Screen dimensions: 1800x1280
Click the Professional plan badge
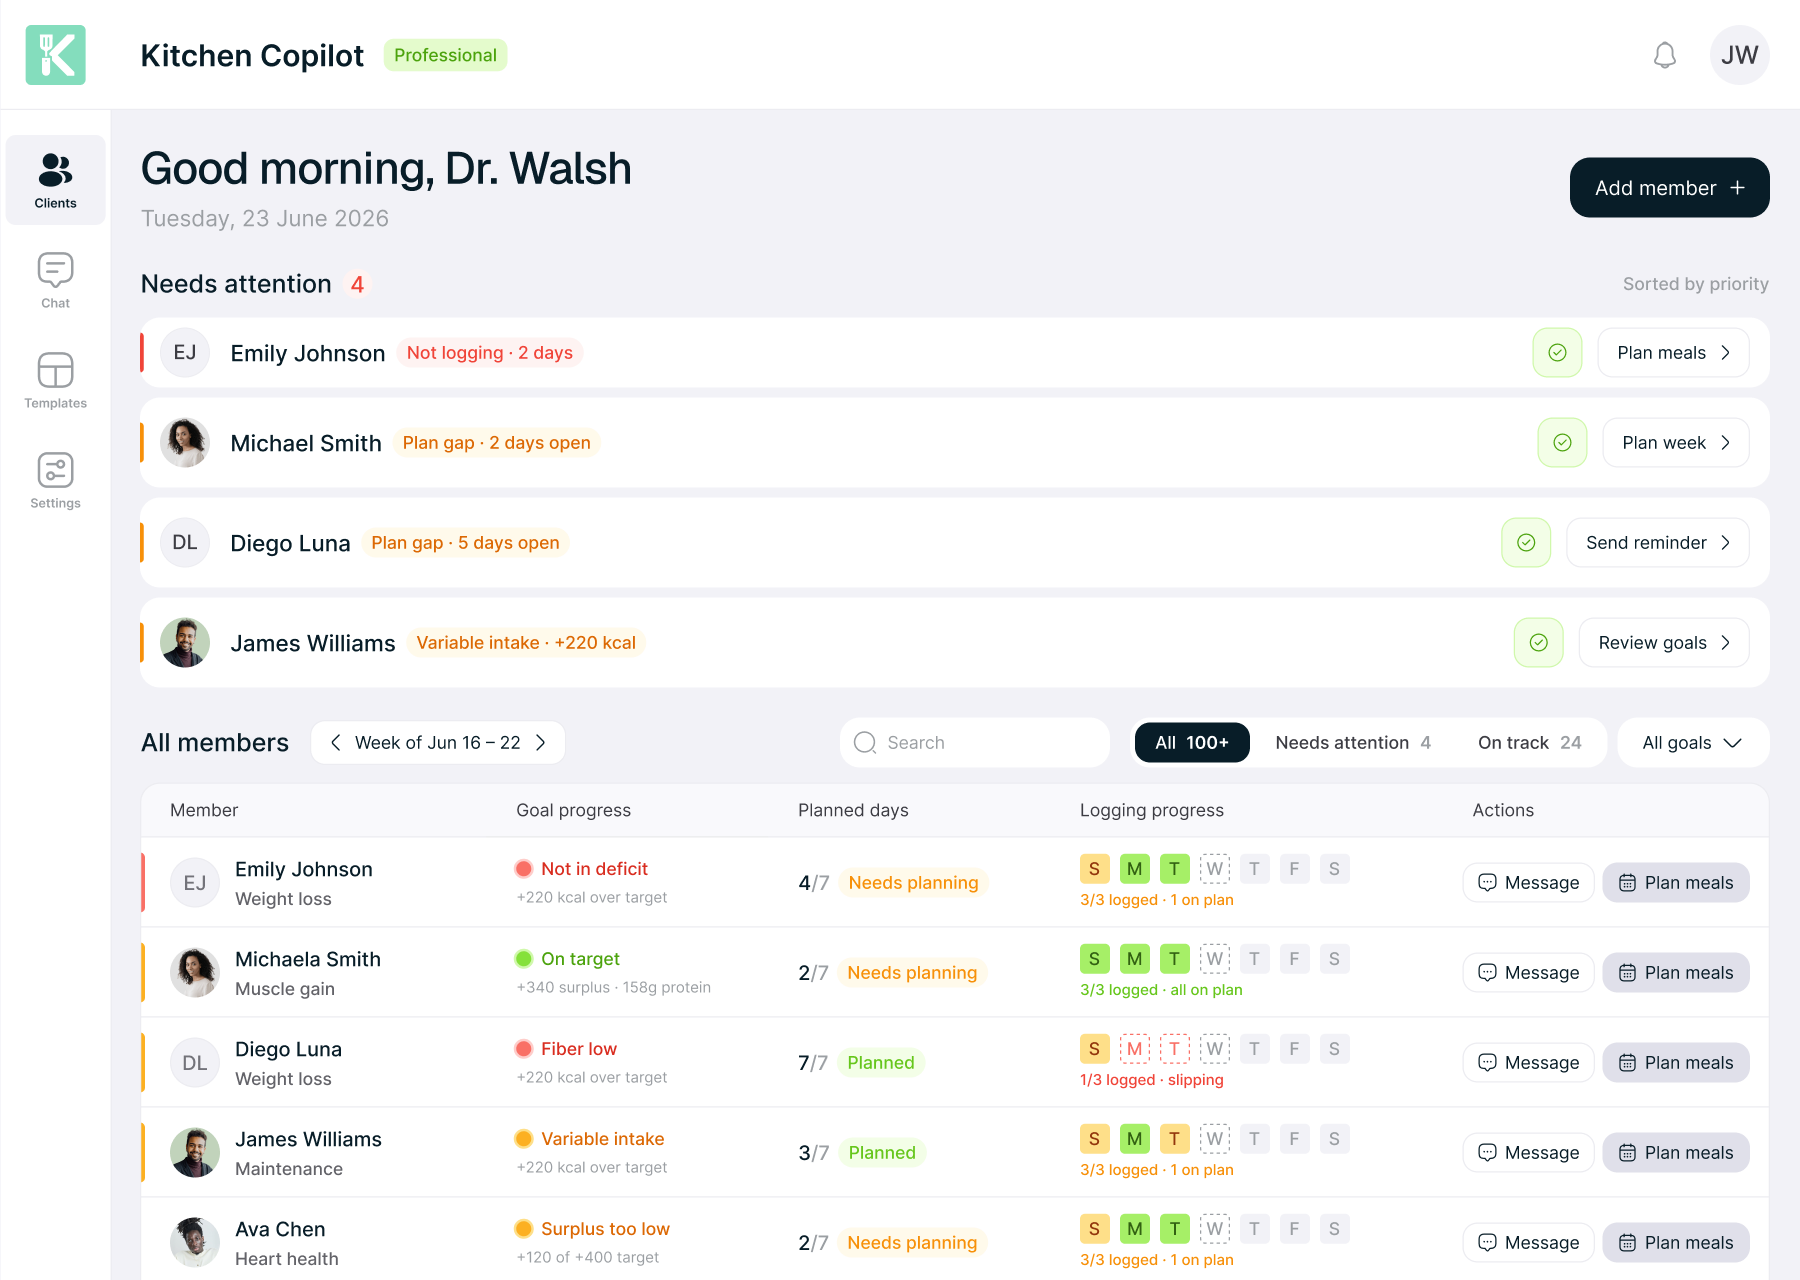pyautogui.click(x=445, y=55)
